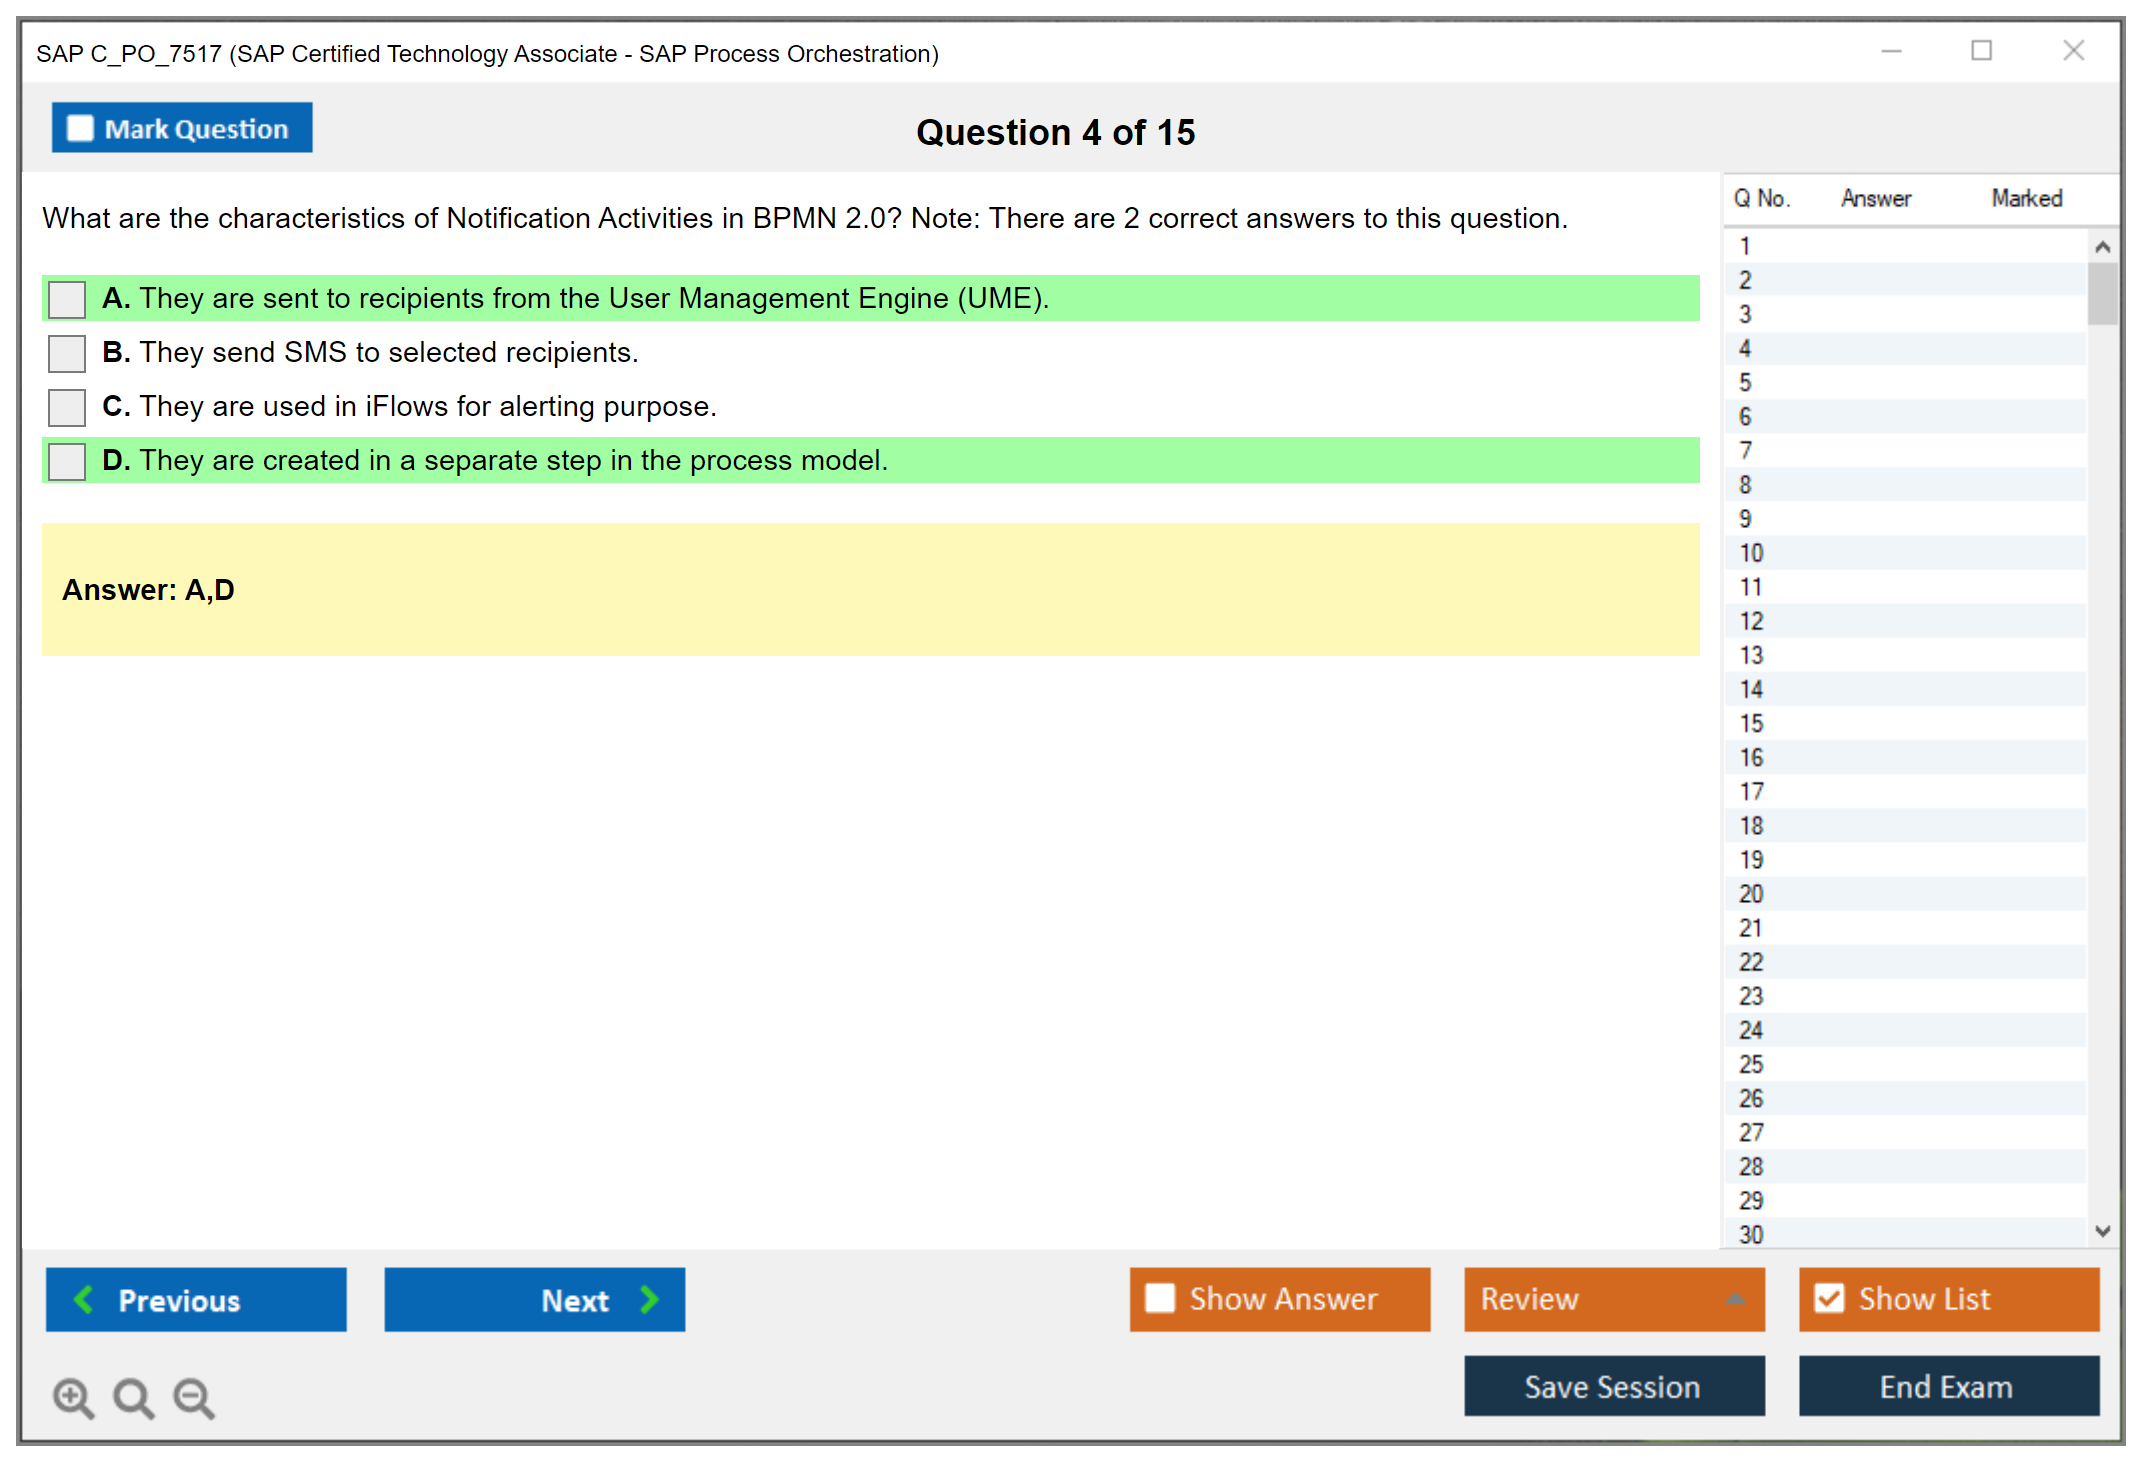Enable the Show Answer checkbox
The width and height of the screenshot is (2150, 1470).
[1160, 1298]
